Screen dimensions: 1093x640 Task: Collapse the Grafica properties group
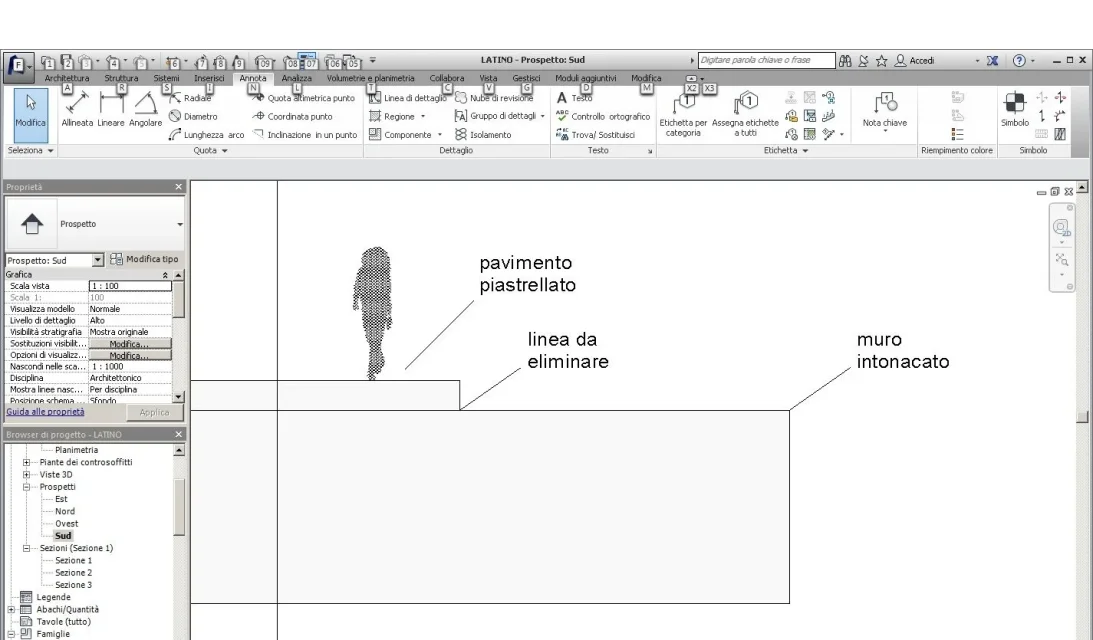pyautogui.click(x=165, y=275)
